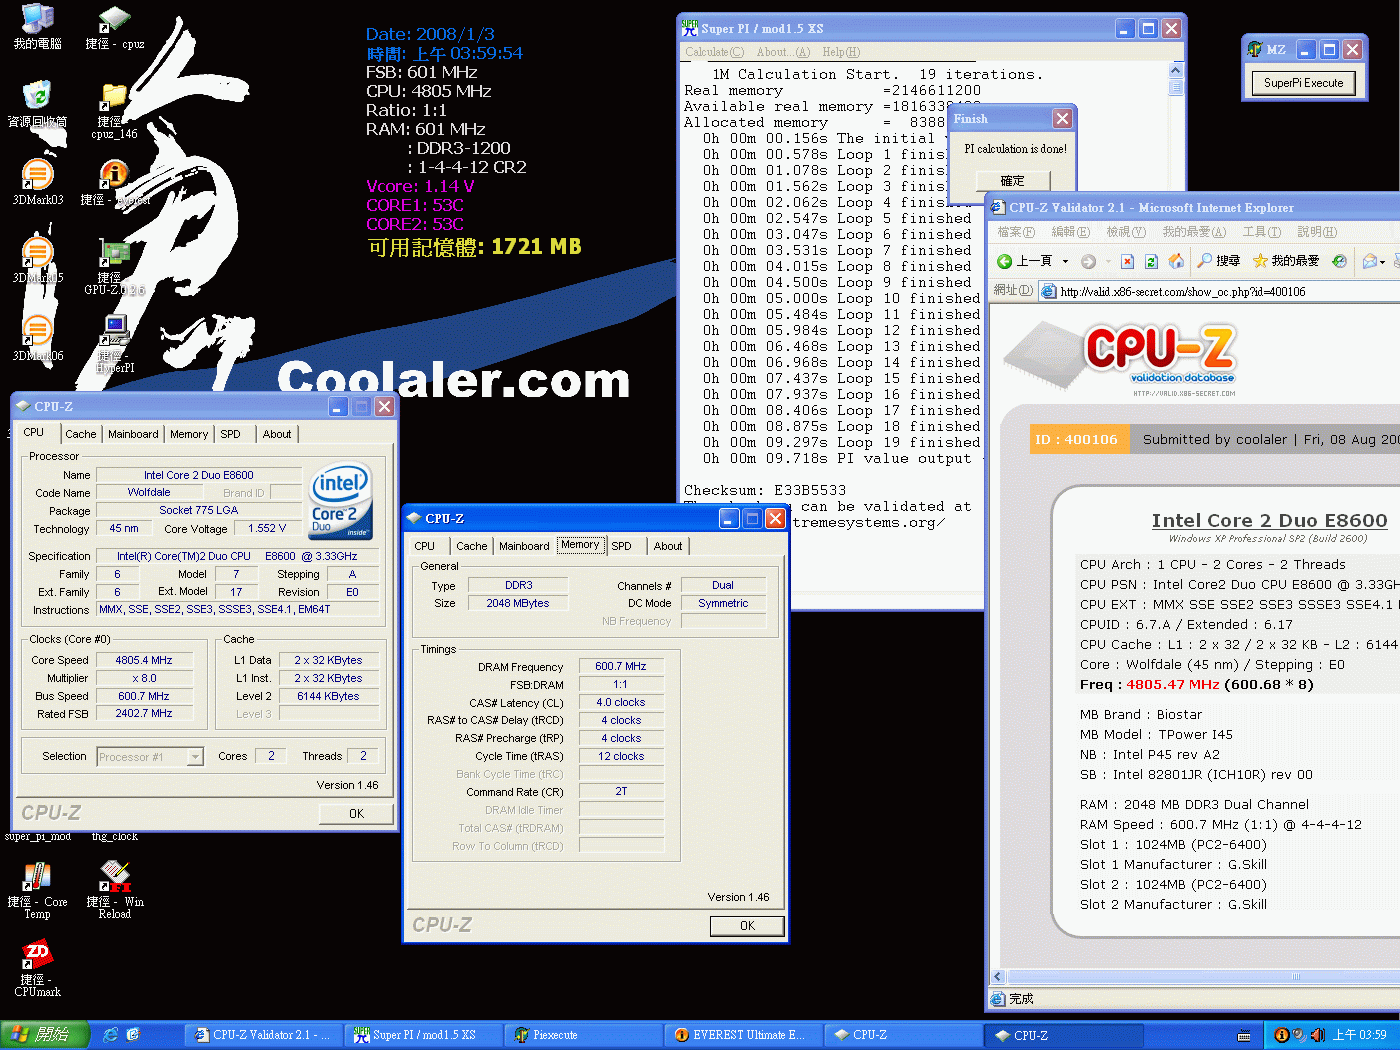Switch to EVEREST Ultimate taskbar item
The height and width of the screenshot is (1050, 1400).
point(744,1035)
